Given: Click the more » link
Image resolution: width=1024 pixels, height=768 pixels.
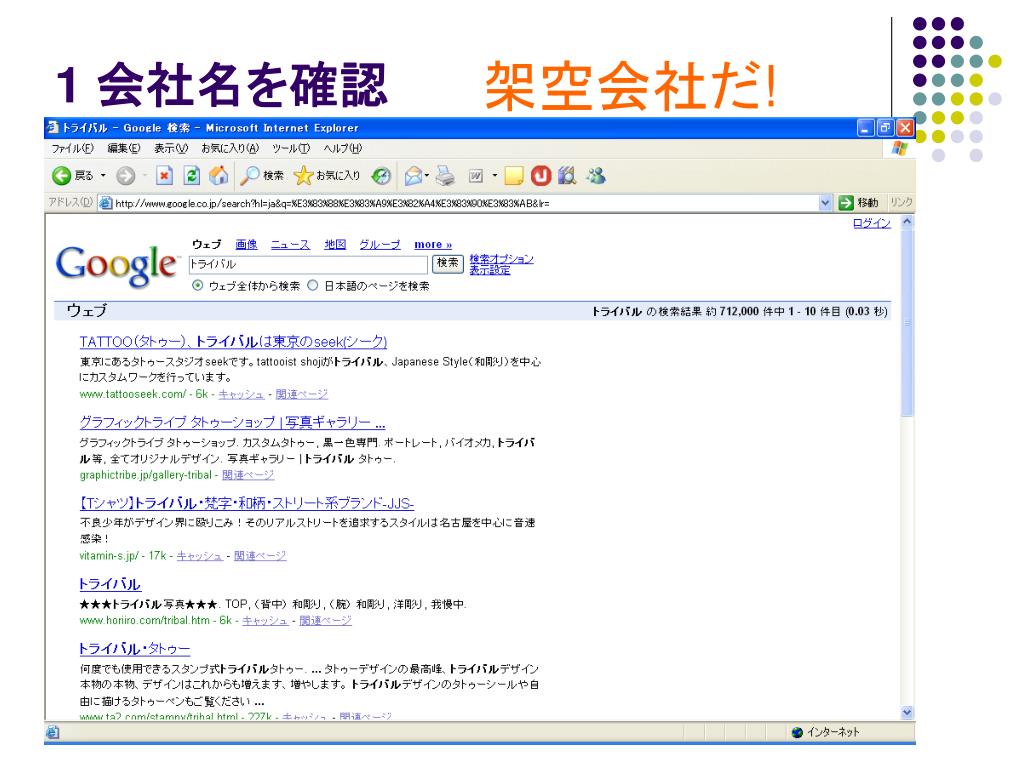Looking at the screenshot, I should pyautogui.click(x=433, y=244).
